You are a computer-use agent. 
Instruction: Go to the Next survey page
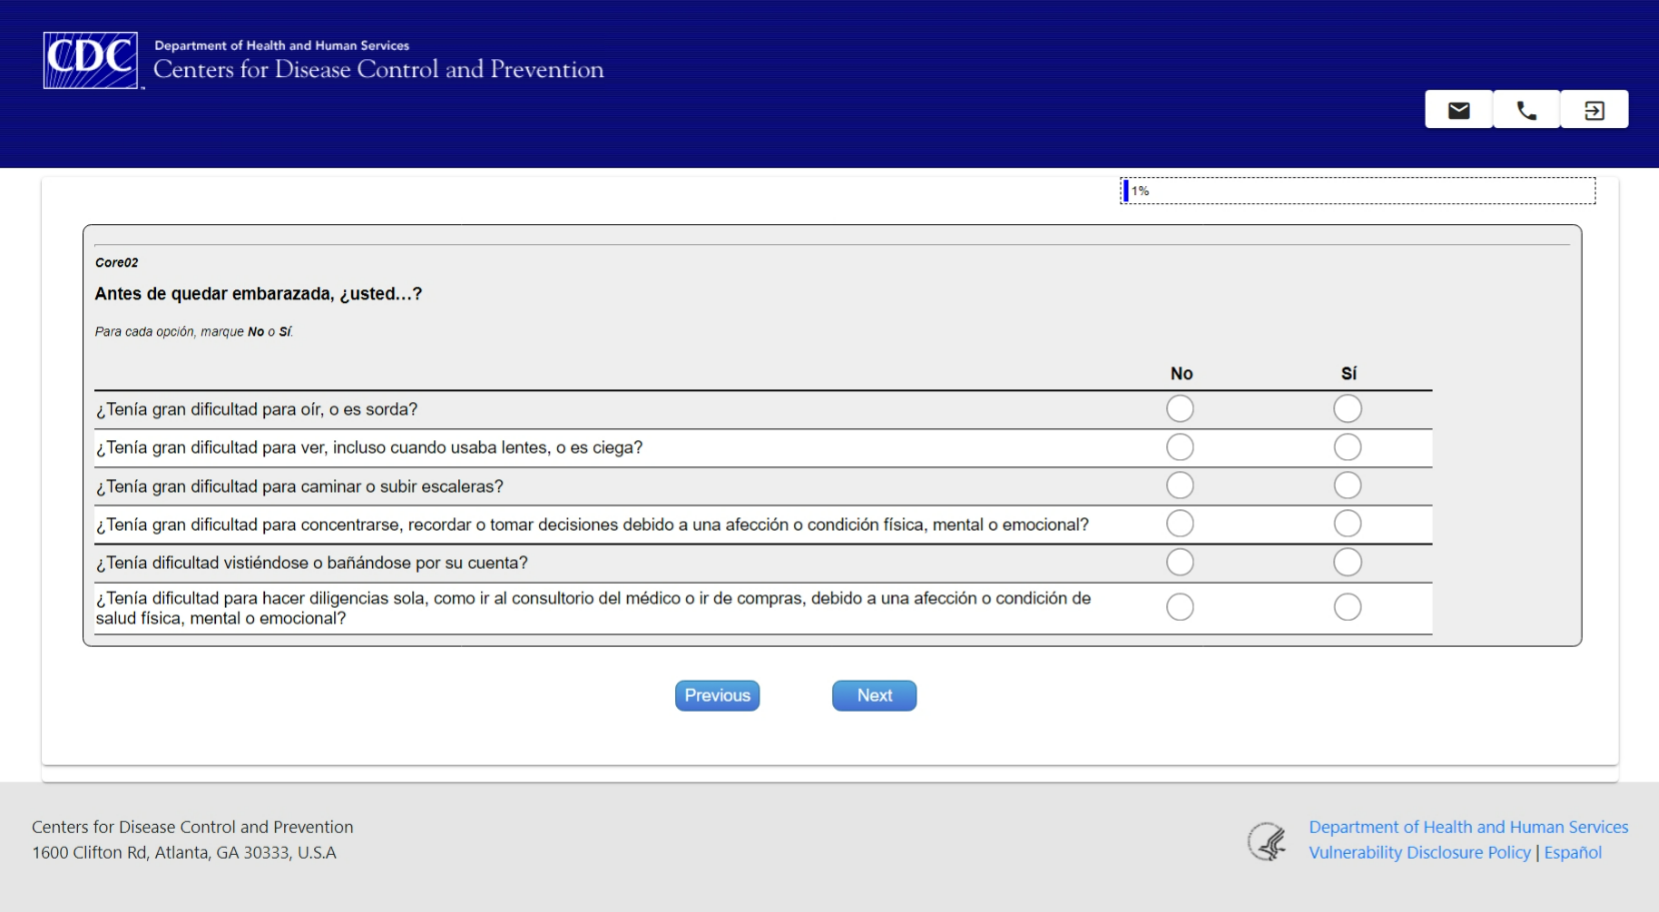click(874, 696)
